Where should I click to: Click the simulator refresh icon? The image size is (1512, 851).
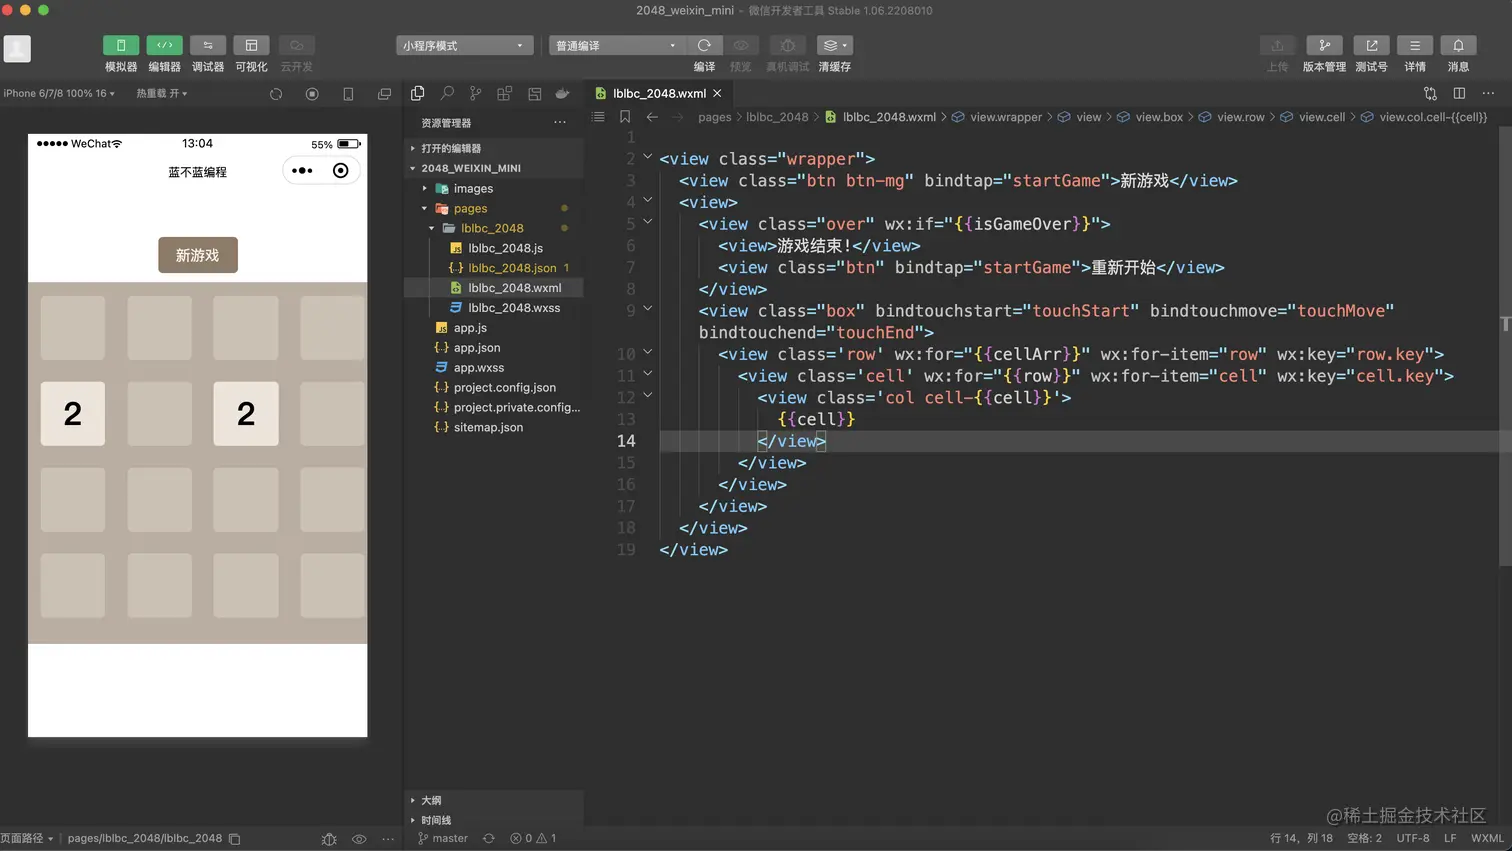276,94
